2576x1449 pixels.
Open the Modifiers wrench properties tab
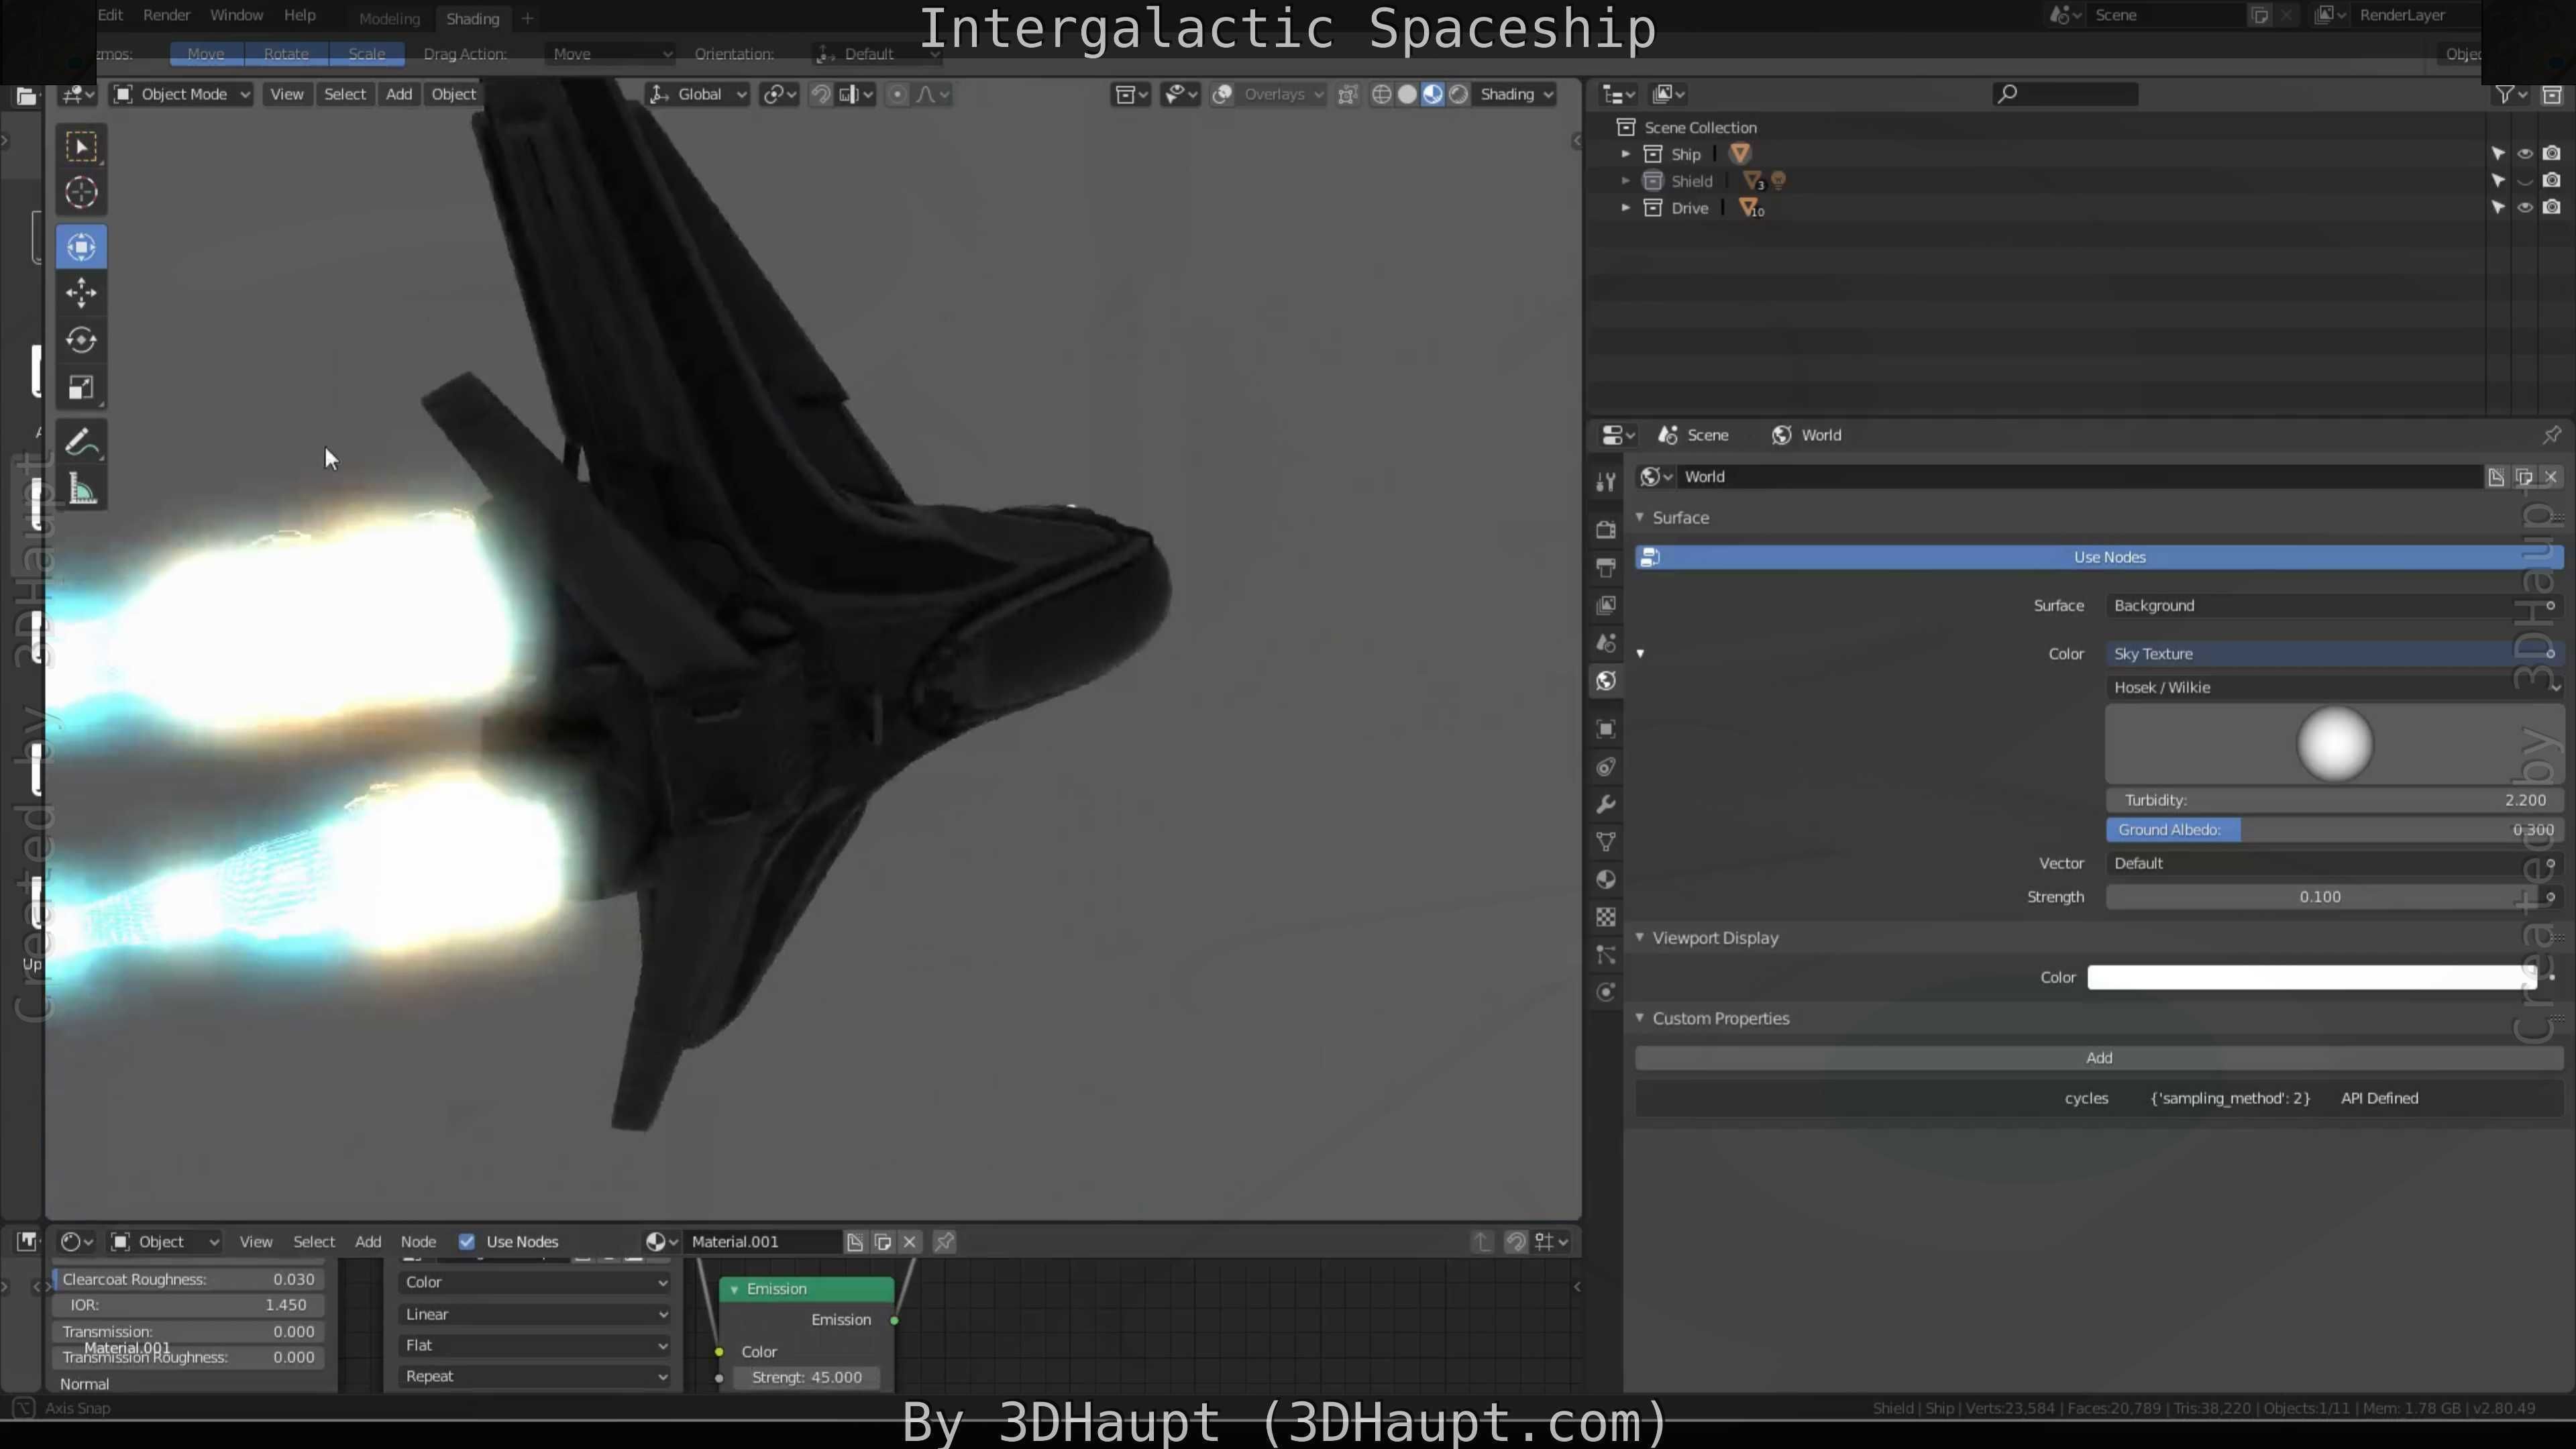pyautogui.click(x=1606, y=805)
